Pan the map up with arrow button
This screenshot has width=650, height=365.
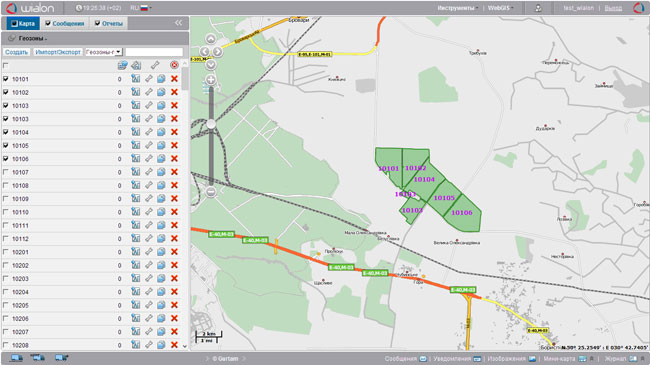coord(211,39)
